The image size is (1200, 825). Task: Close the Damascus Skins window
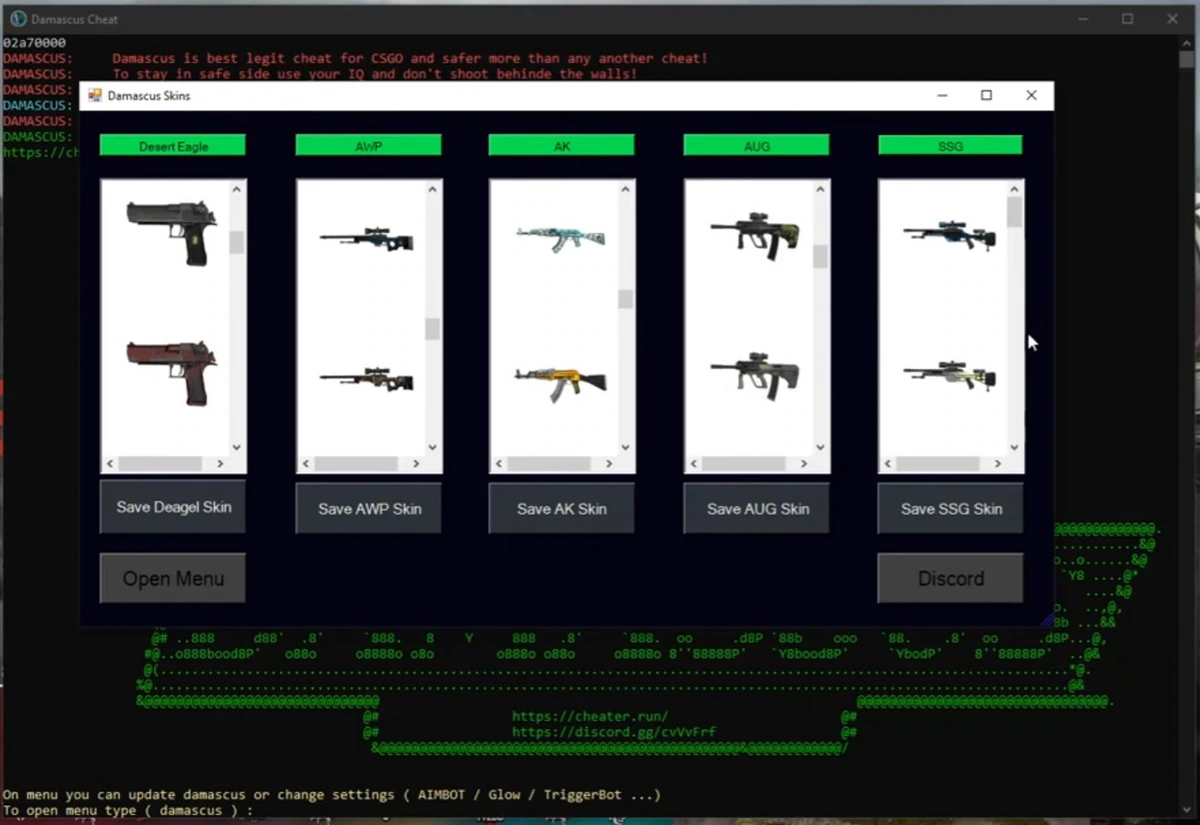[x=1031, y=95]
